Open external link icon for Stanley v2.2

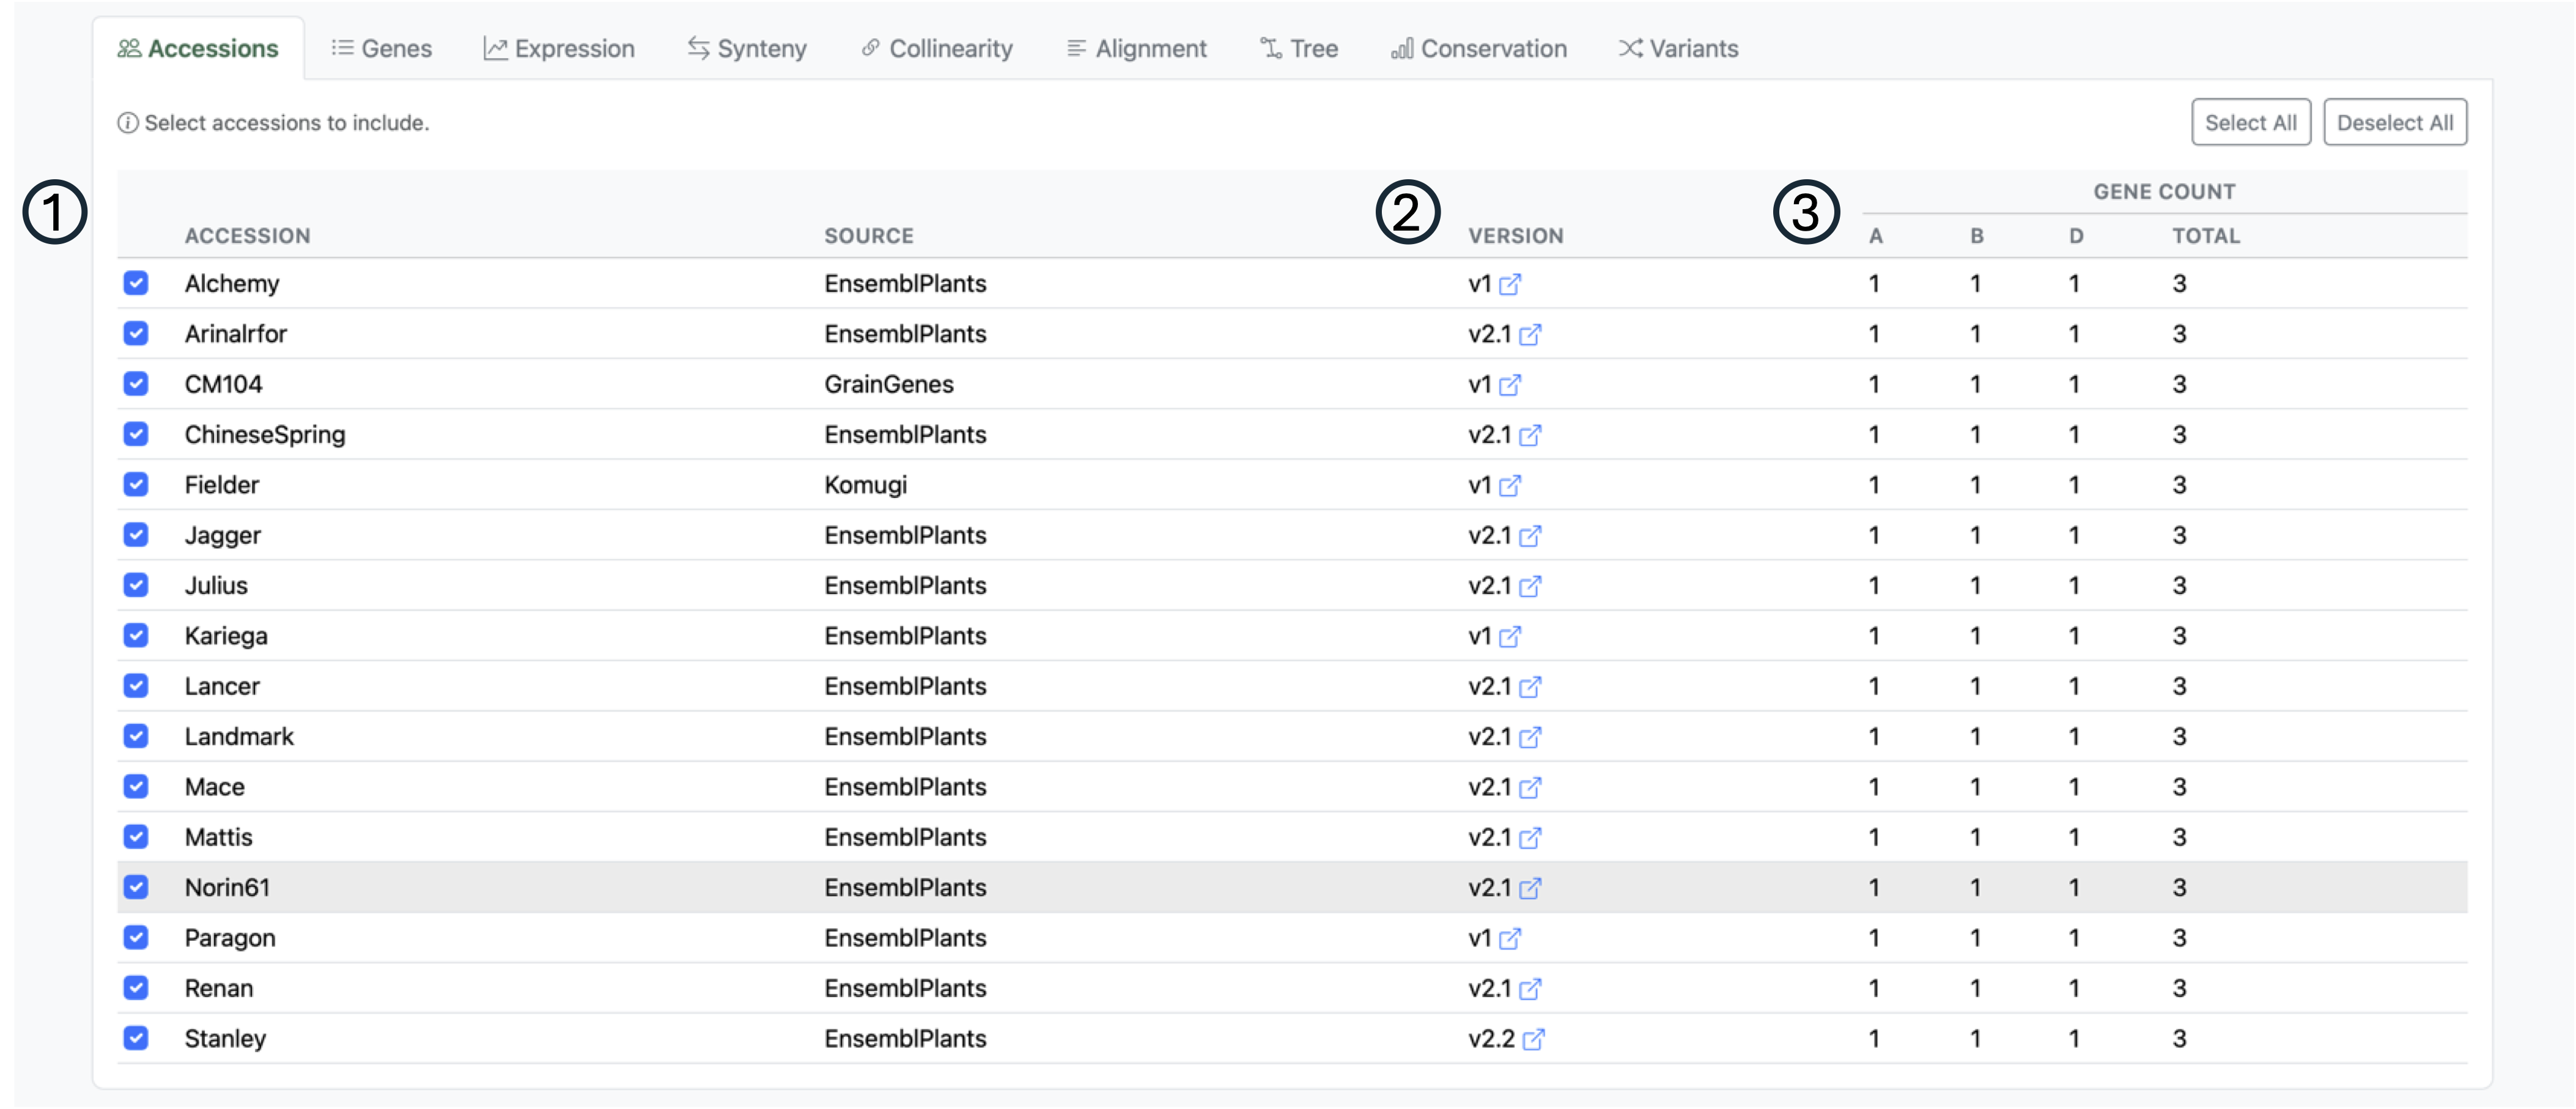[1533, 1040]
